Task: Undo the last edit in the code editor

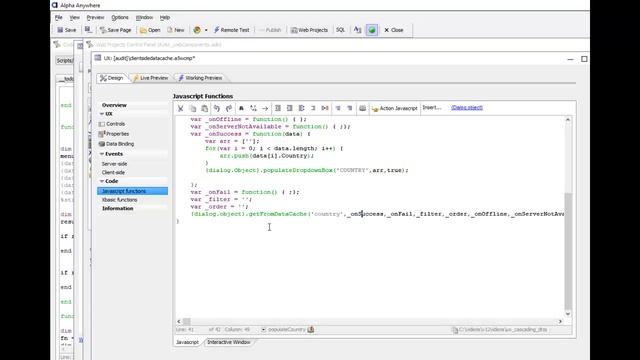Action: pos(217,108)
